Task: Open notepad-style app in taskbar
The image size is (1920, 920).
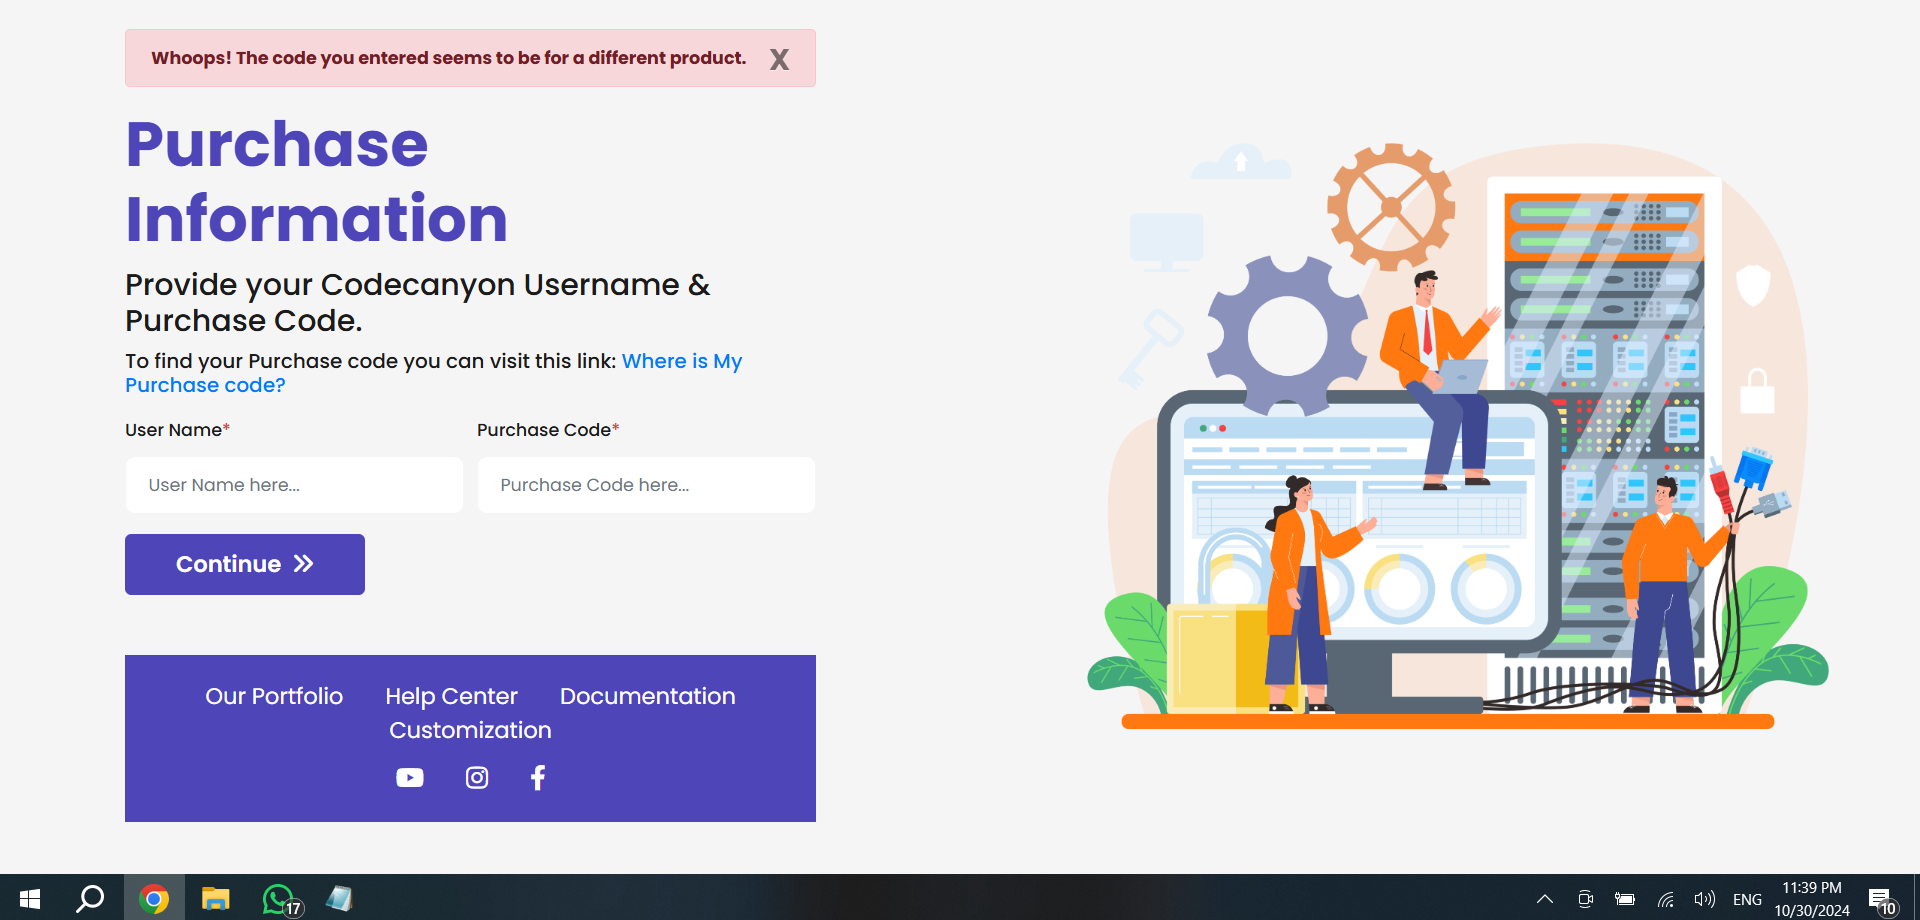Action: coord(339,898)
